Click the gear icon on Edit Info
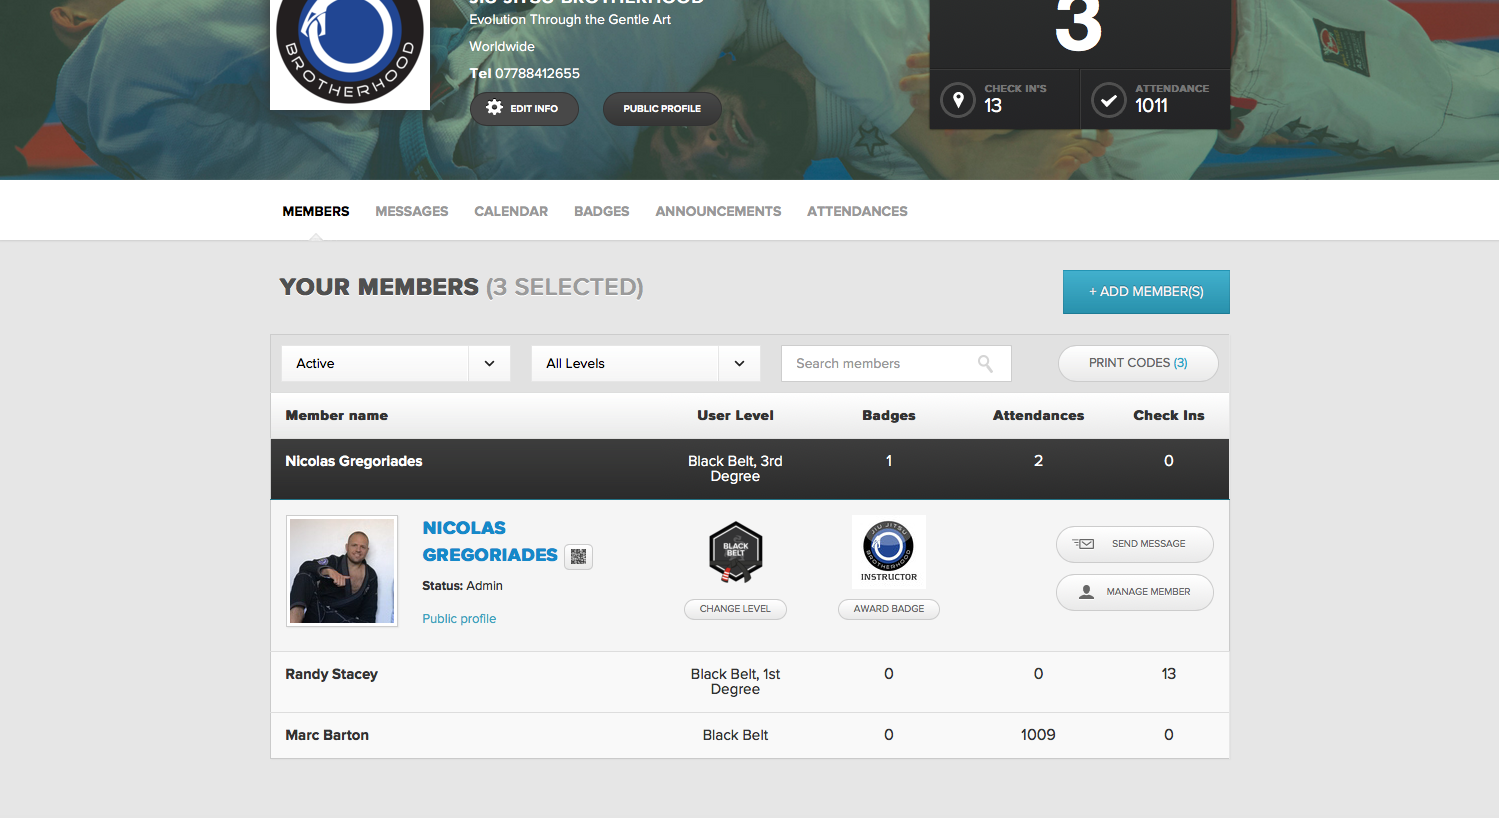 click(494, 108)
